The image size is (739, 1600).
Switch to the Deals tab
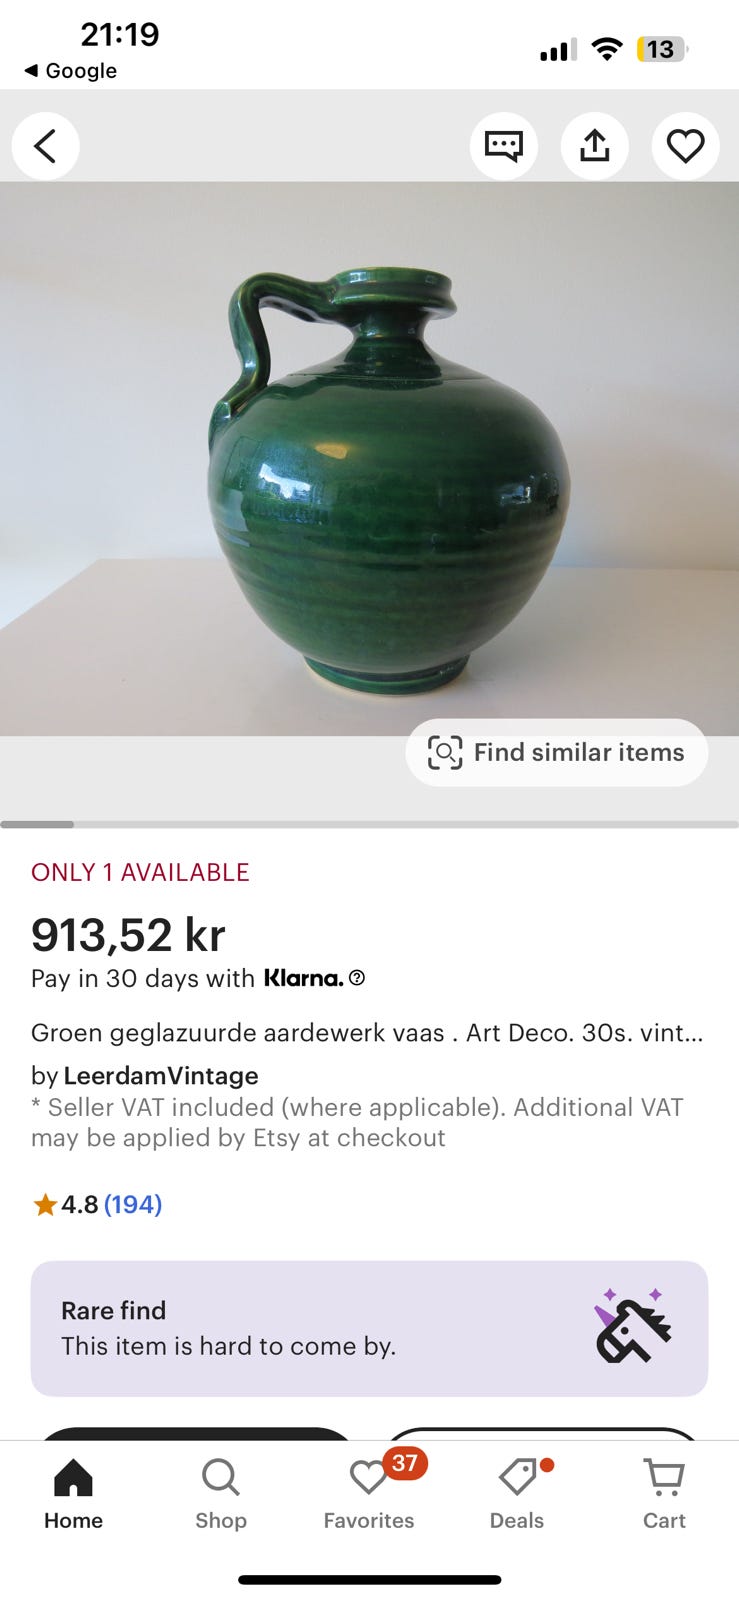click(x=517, y=1494)
